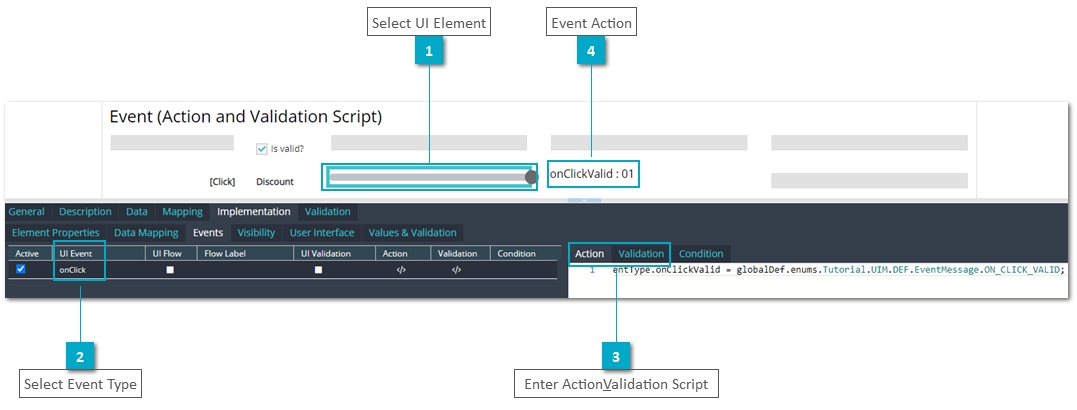
Task: Switch to Validation script editor tab
Action: (641, 253)
